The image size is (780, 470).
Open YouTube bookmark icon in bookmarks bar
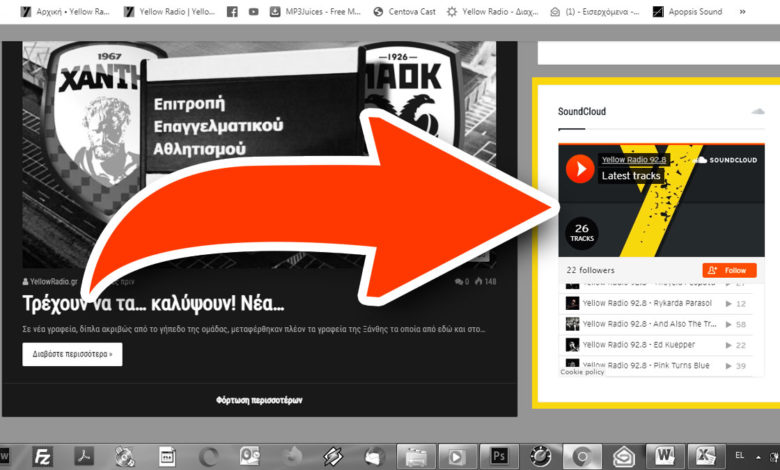click(x=253, y=12)
